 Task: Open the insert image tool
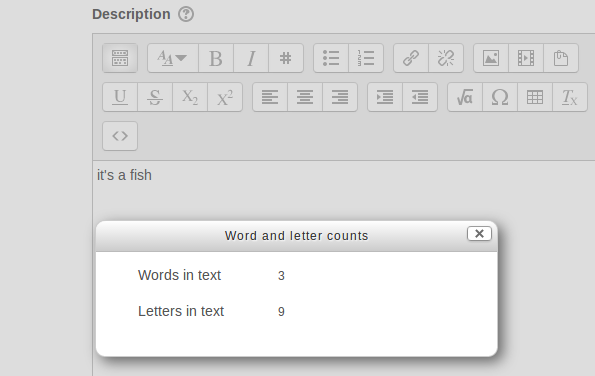tap(491, 58)
